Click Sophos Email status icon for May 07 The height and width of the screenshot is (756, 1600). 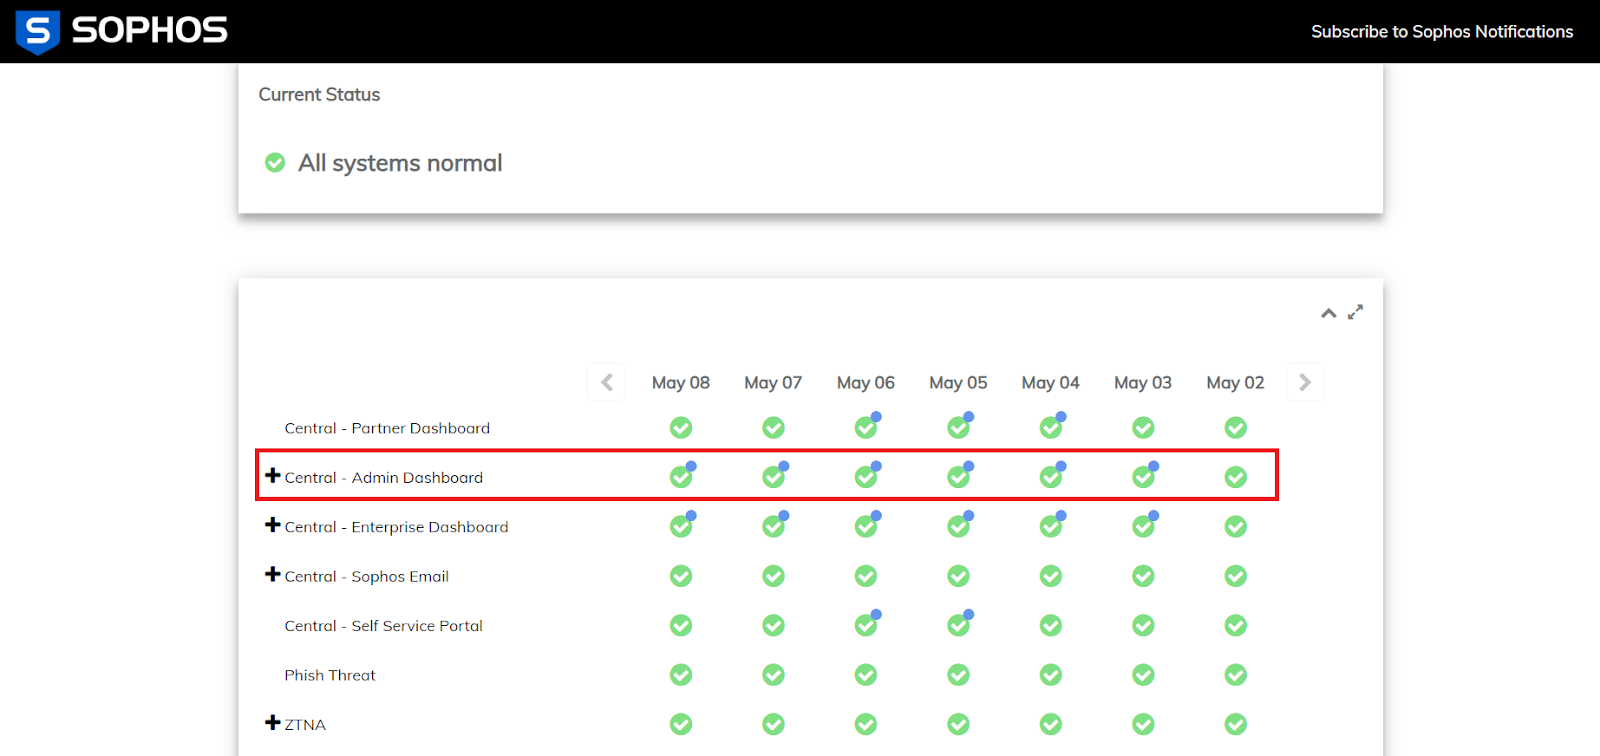click(773, 576)
